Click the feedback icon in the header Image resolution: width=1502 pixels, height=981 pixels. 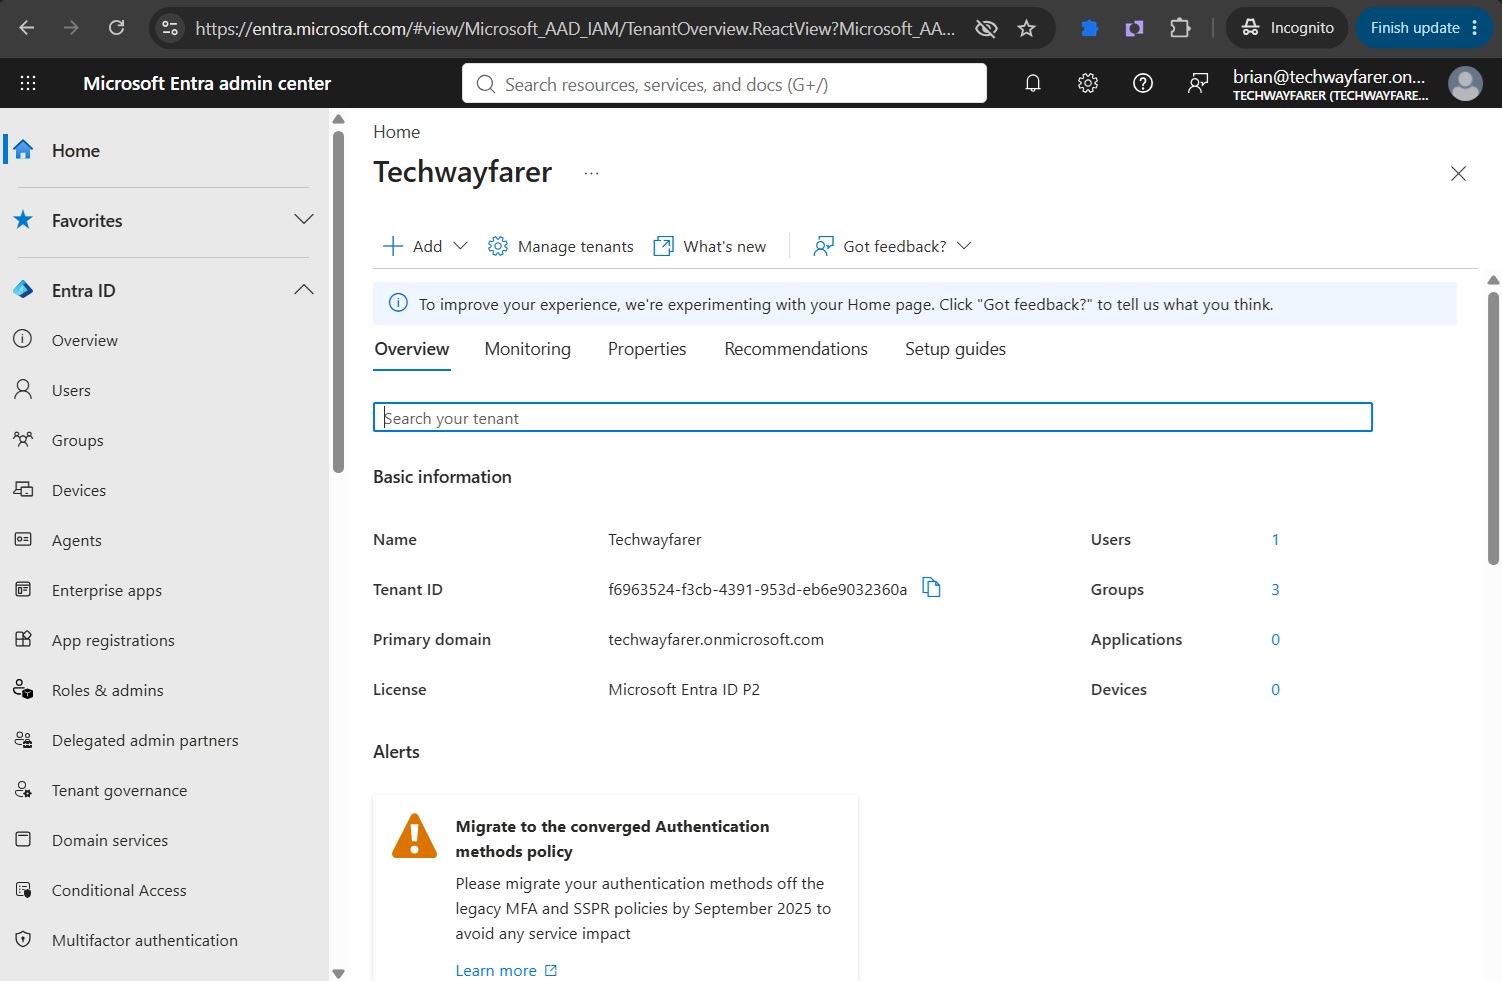click(1197, 84)
